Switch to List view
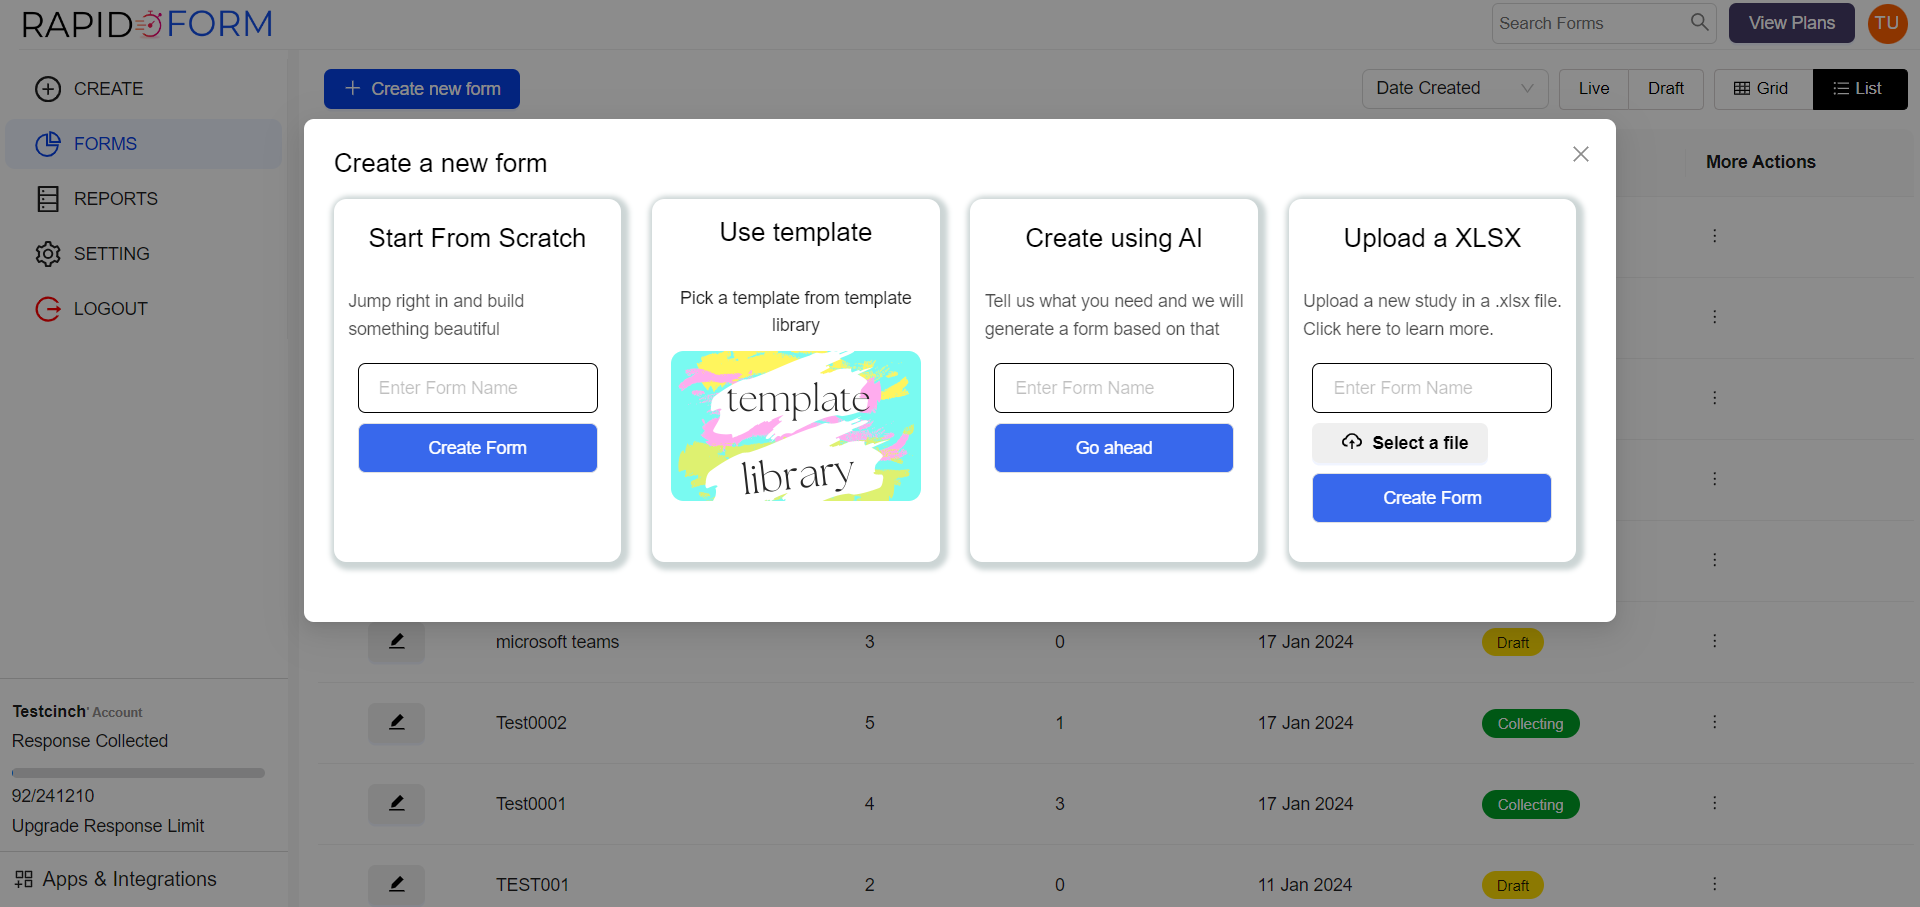Image resolution: width=1920 pixels, height=907 pixels. pyautogui.click(x=1858, y=89)
